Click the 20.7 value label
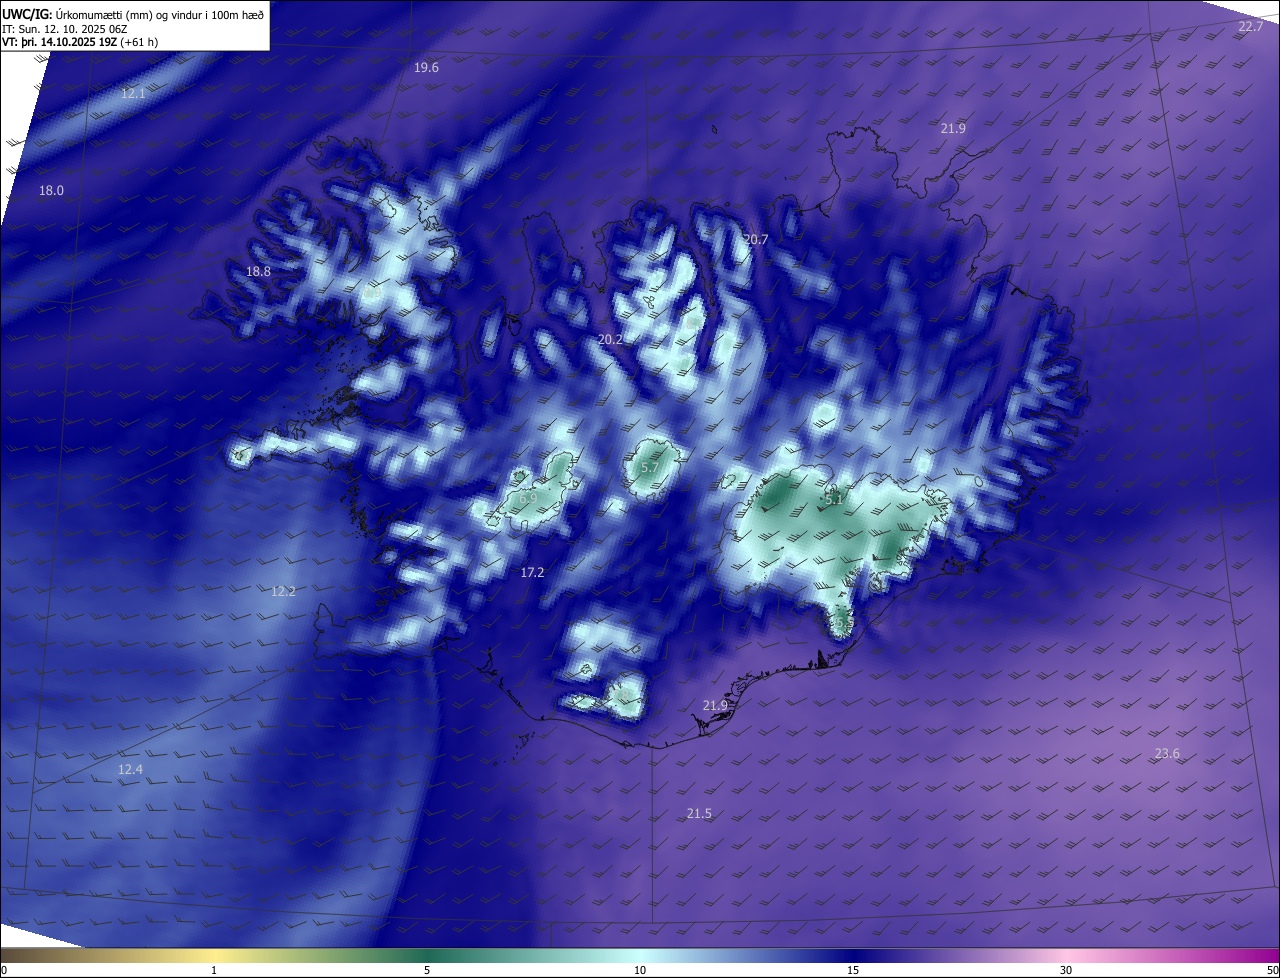This screenshot has width=1280, height=978. [756, 240]
